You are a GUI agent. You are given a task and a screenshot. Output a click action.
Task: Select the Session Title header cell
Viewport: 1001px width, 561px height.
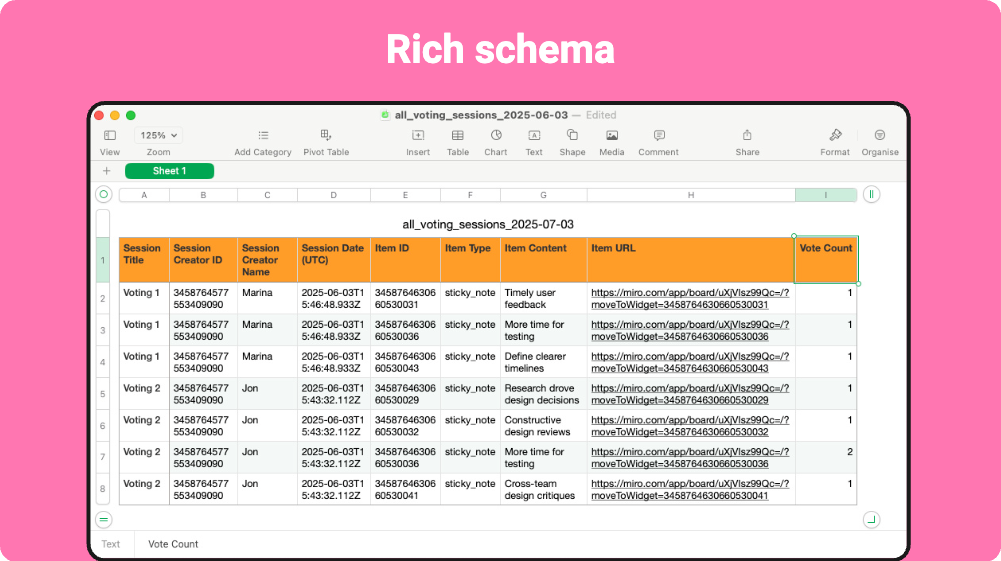tap(144, 260)
